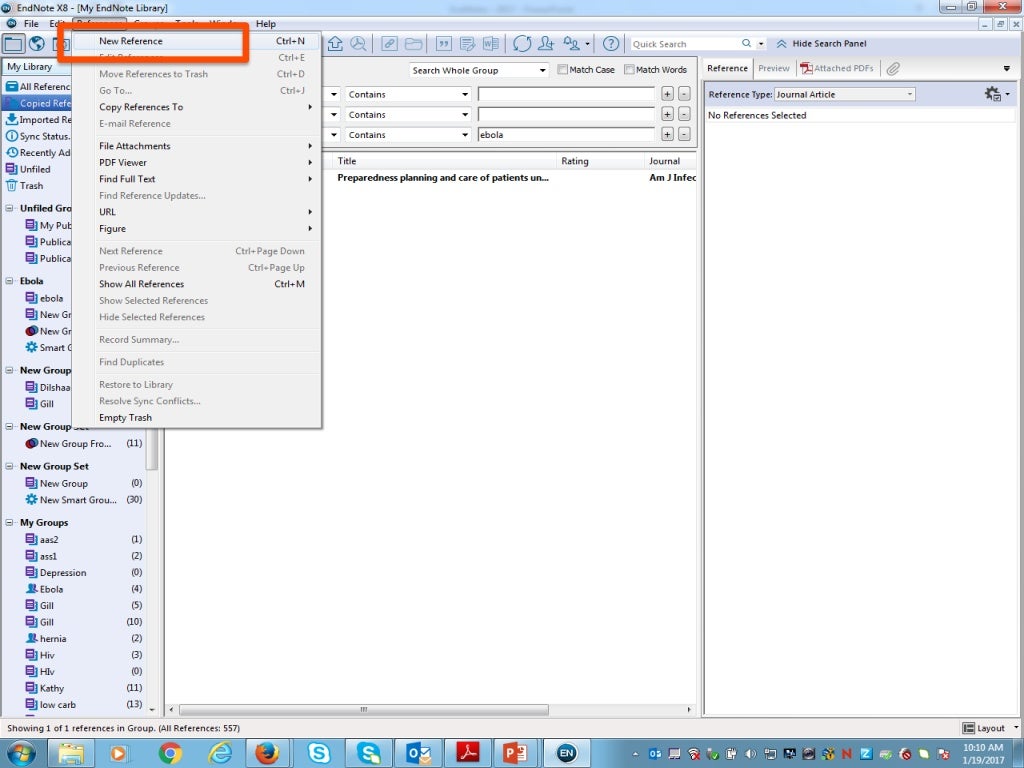Open the Quick Search options dropdown arrow
1024x768 pixels.
click(x=761, y=44)
